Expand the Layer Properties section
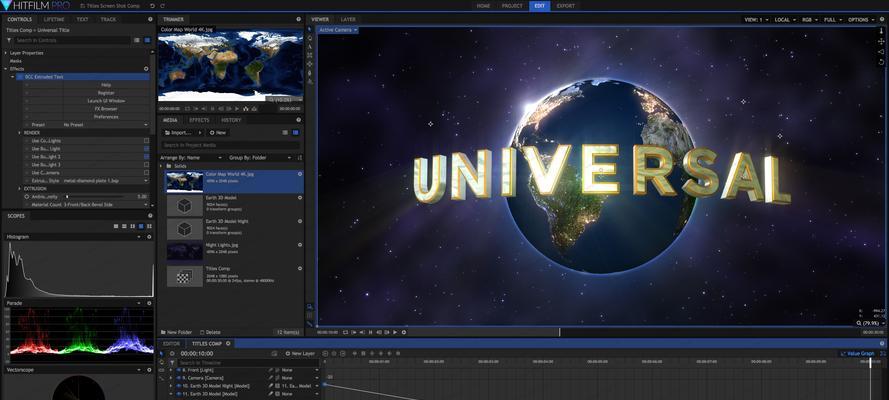This screenshot has height=400, width=889. tap(6, 53)
